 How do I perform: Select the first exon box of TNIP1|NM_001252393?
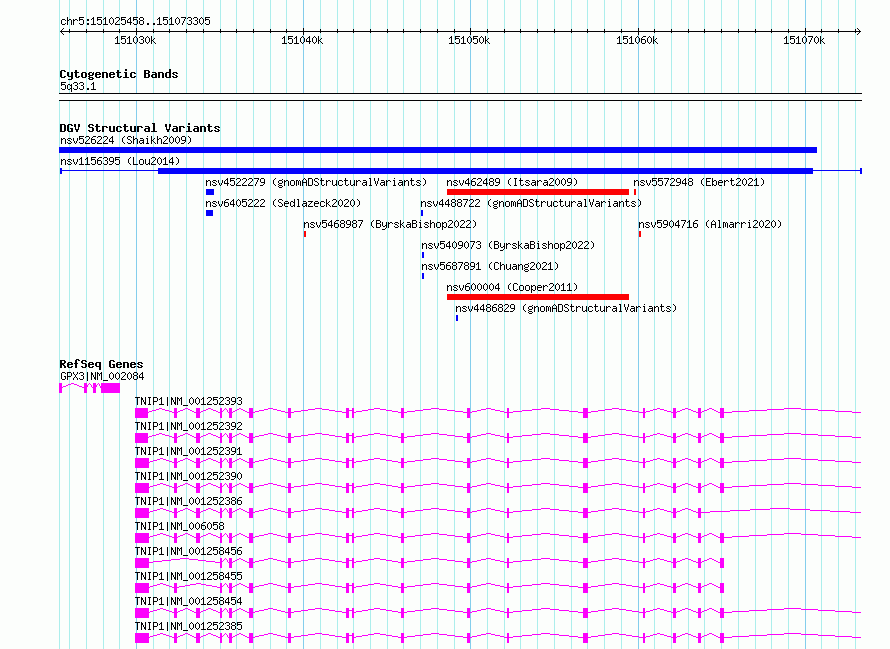coord(141,413)
